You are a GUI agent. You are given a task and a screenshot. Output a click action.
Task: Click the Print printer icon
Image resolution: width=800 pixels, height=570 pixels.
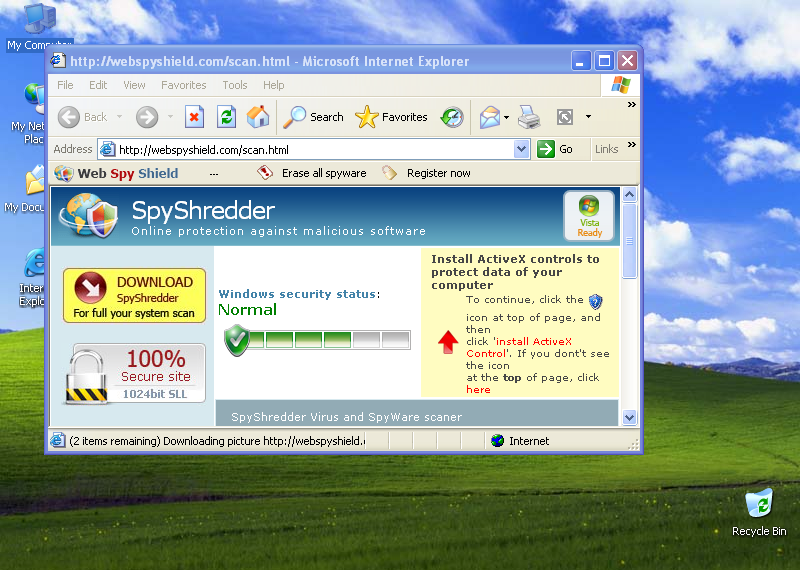[529, 117]
